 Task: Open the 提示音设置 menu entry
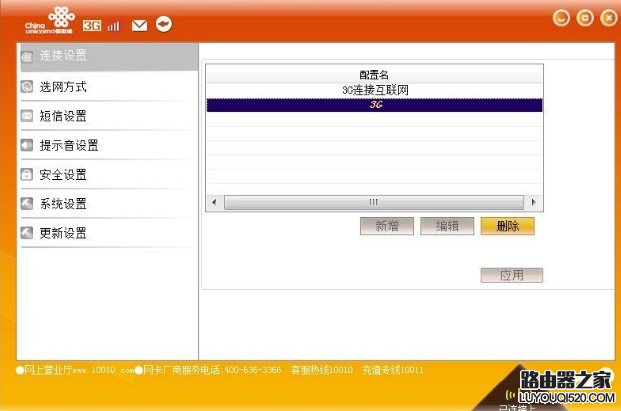[x=109, y=145]
